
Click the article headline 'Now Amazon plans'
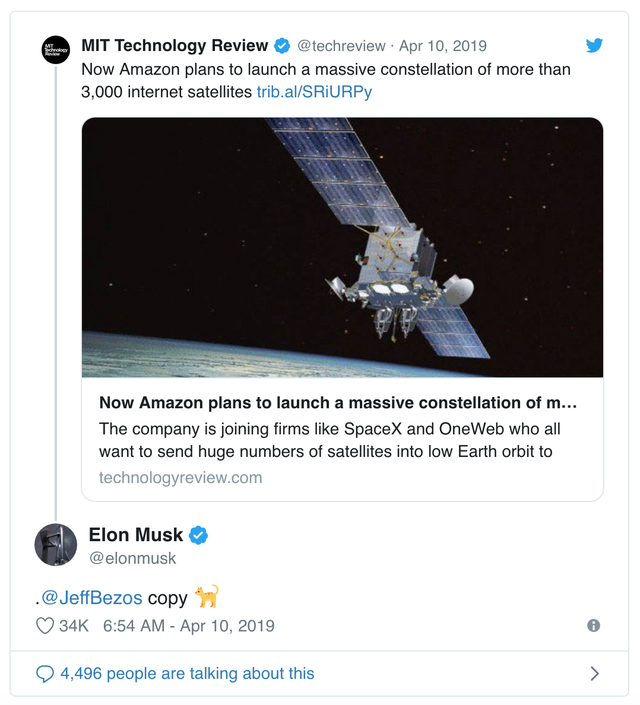click(338, 402)
